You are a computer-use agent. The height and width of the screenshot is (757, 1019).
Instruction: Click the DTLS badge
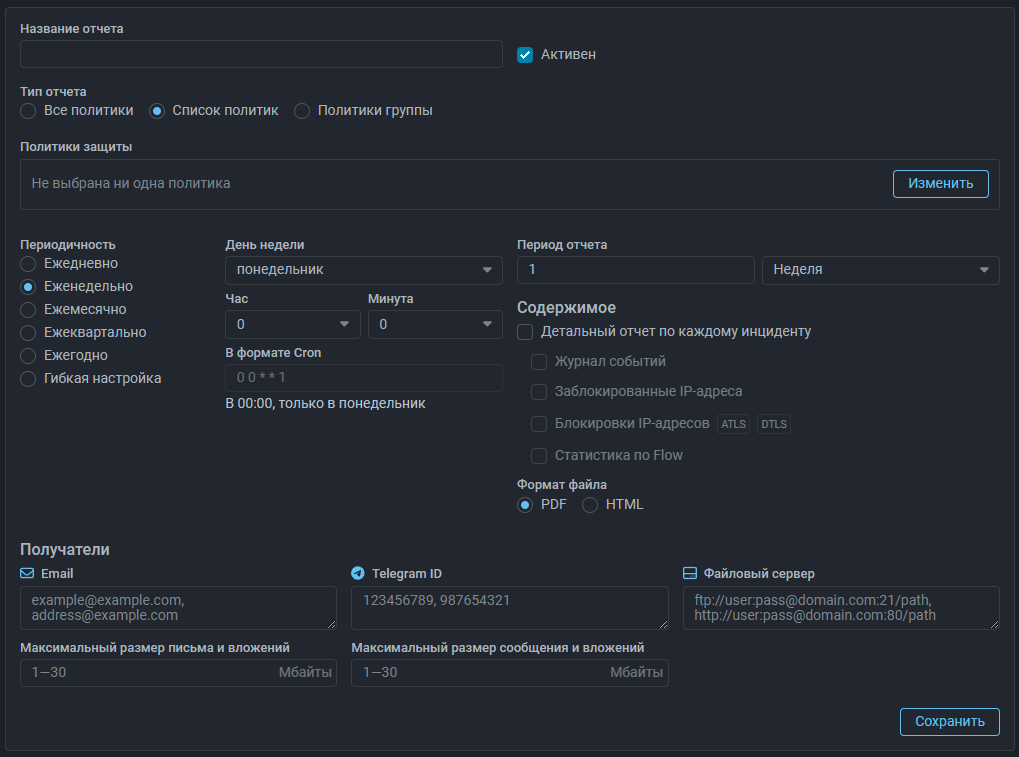point(773,424)
